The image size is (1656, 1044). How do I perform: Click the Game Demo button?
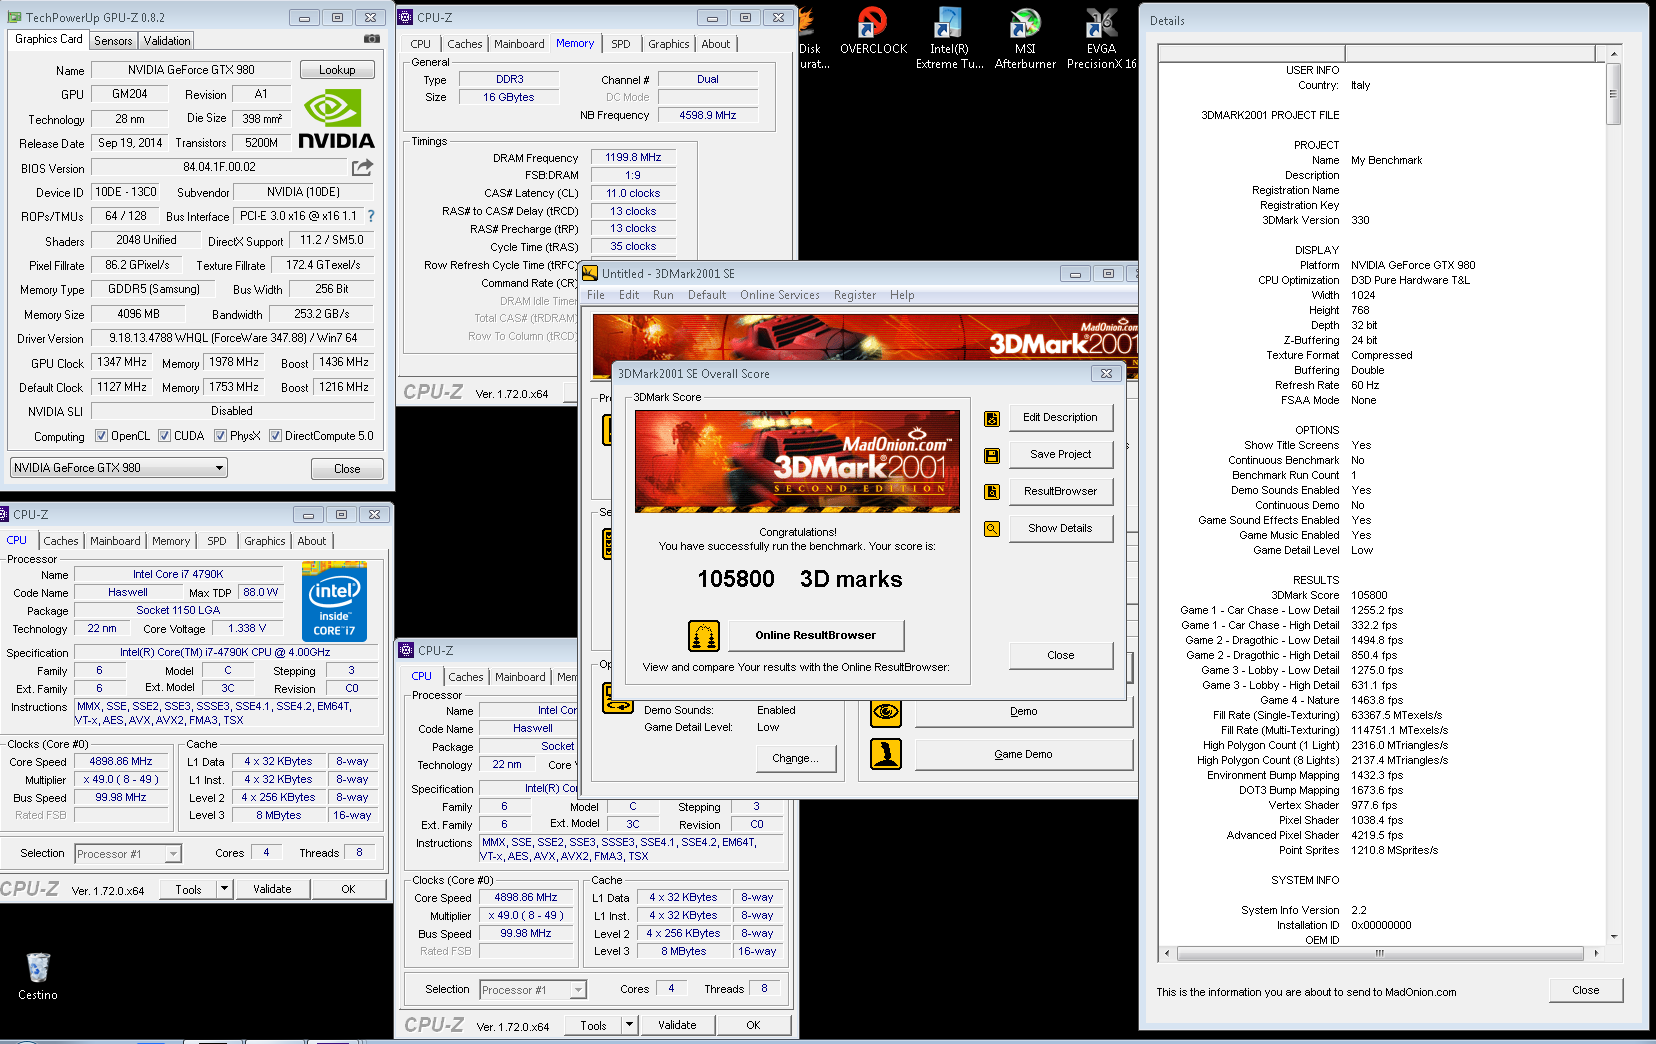click(1023, 755)
